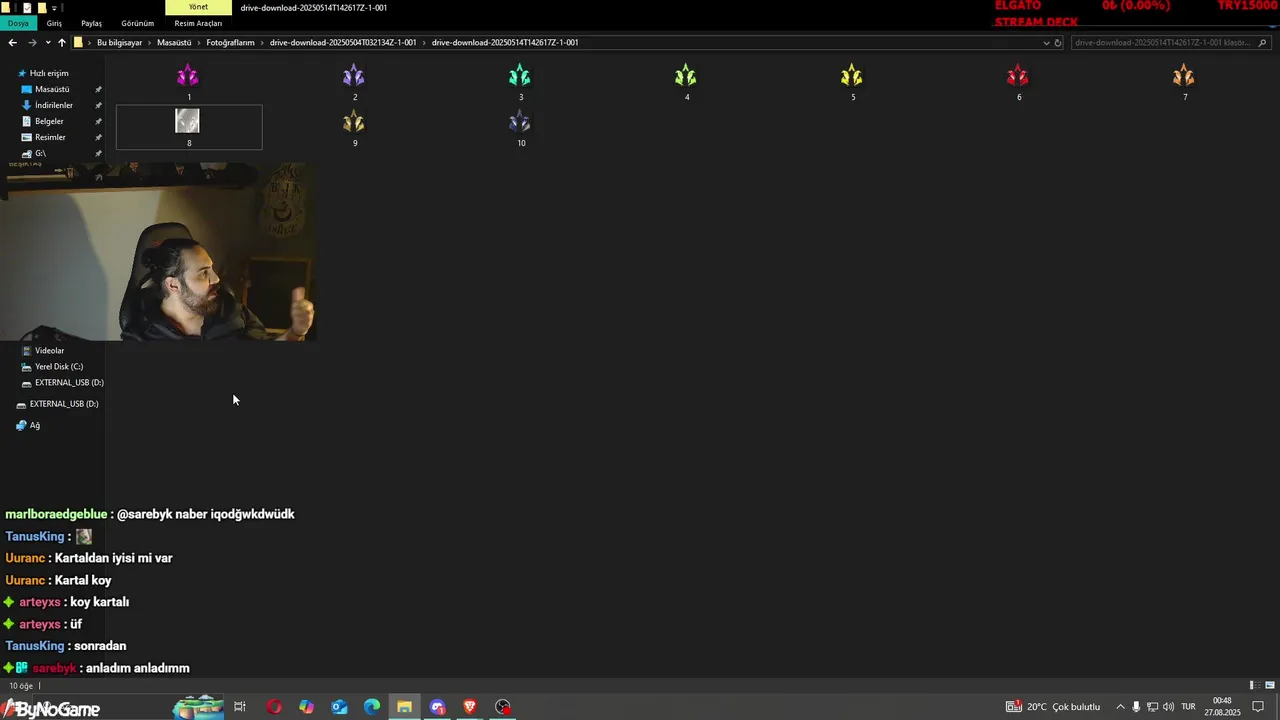The image size is (1280, 720).
Task: Open Task View on the taskbar
Action: coord(240,707)
